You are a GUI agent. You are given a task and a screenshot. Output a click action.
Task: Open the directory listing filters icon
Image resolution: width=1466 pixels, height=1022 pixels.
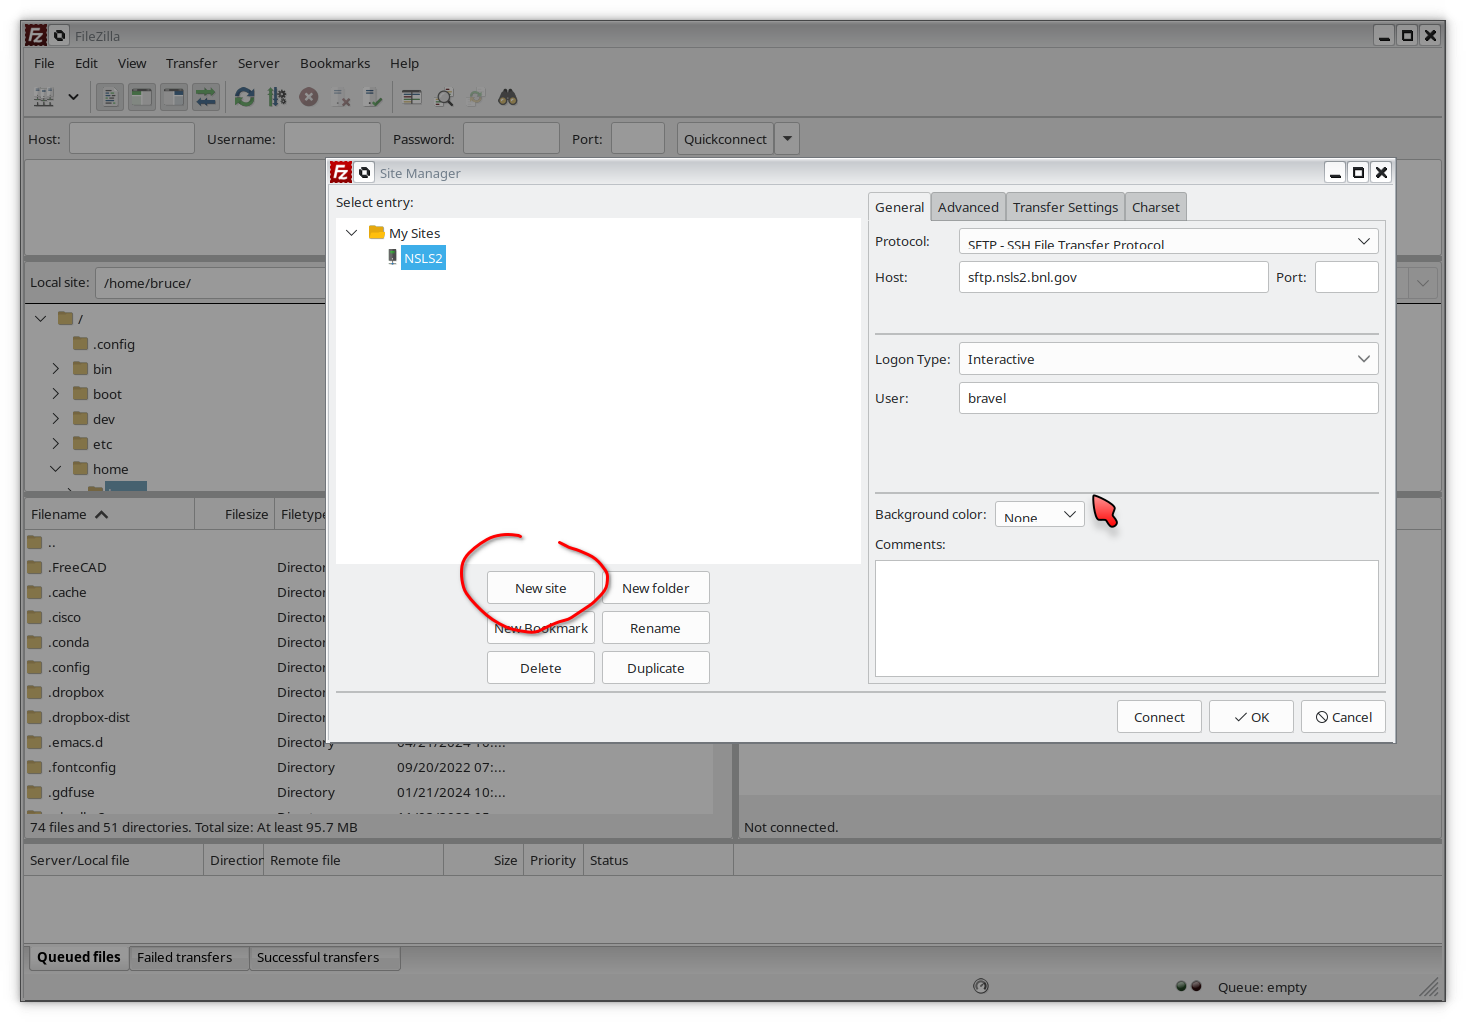point(412,97)
